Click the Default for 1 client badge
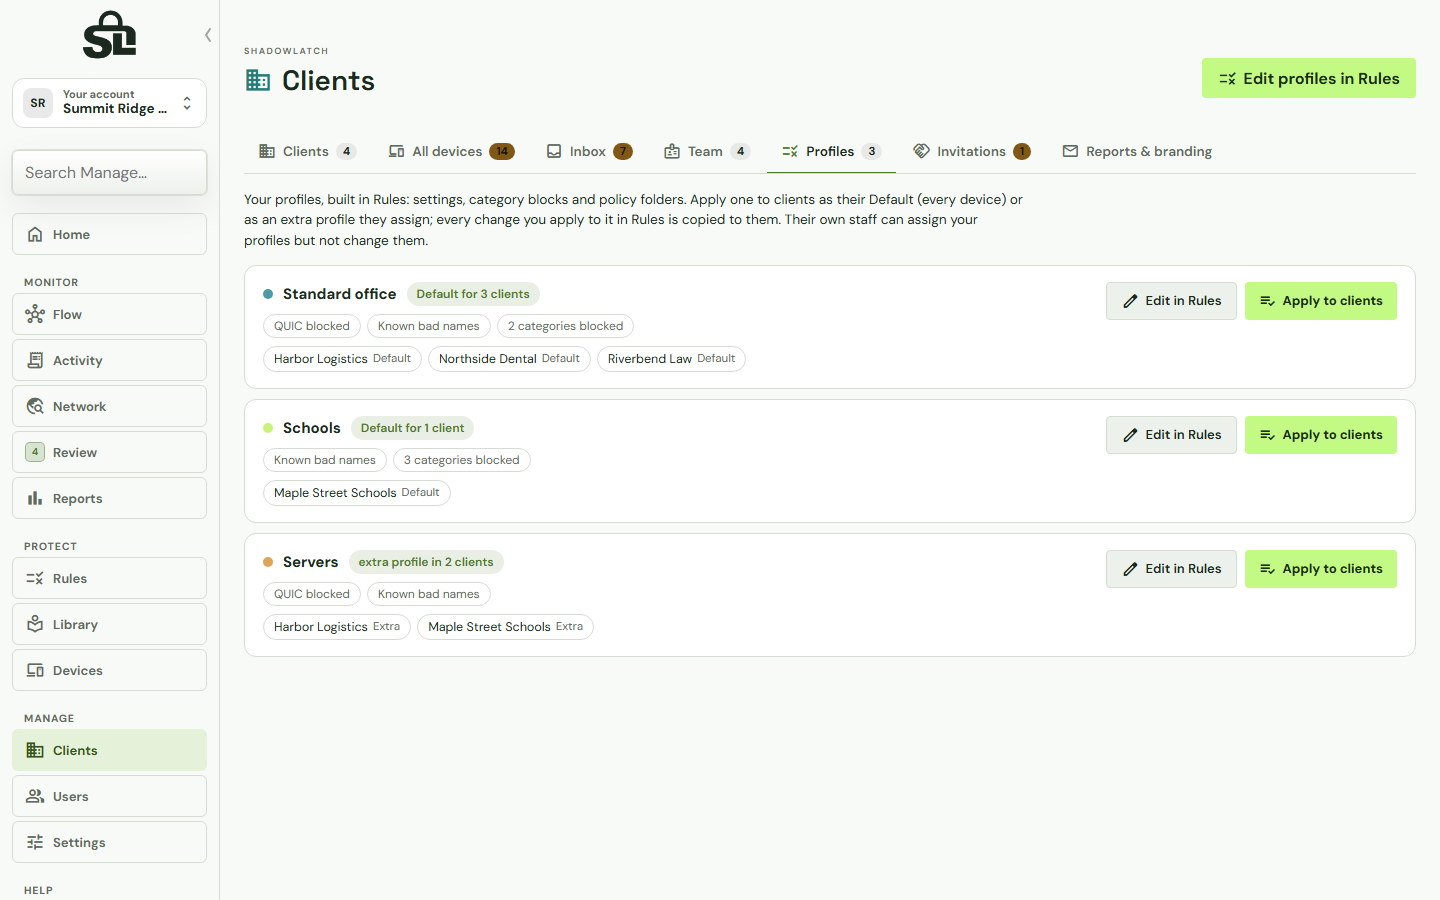Image resolution: width=1440 pixels, height=900 pixels. 412,428
